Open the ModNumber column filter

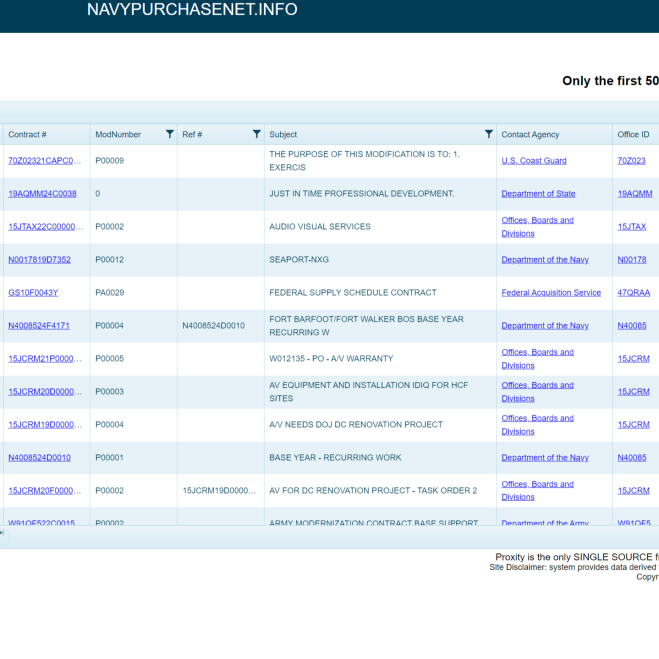(169, 134)
